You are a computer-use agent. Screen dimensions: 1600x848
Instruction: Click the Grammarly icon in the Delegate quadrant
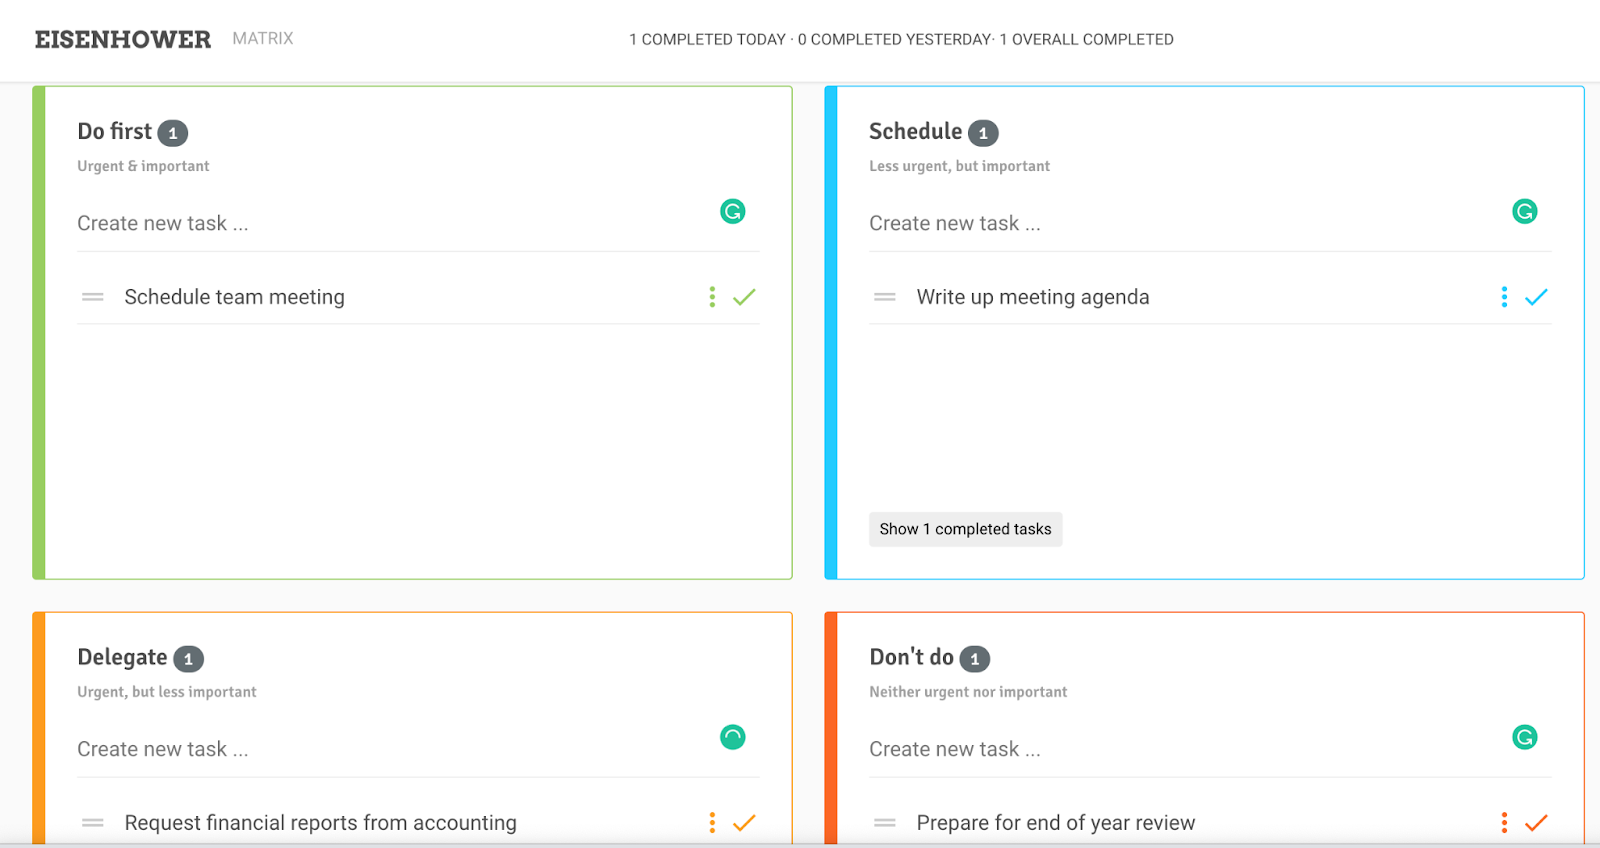[733, 737]
